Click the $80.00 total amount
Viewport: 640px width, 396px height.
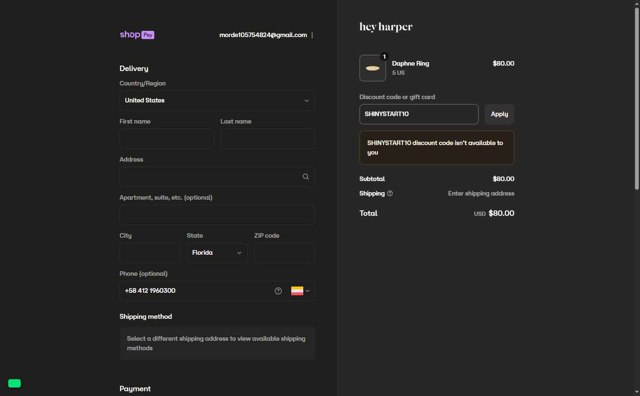click(501, 213)
